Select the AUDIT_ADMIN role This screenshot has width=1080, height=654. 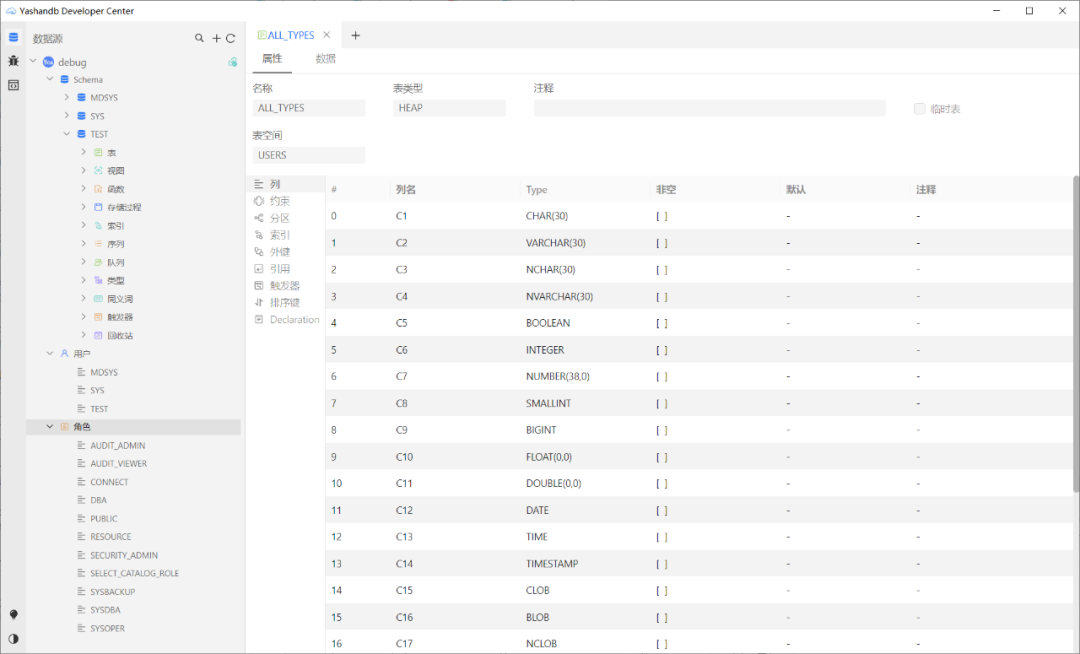pyautogui.click(x=118, y=445)
